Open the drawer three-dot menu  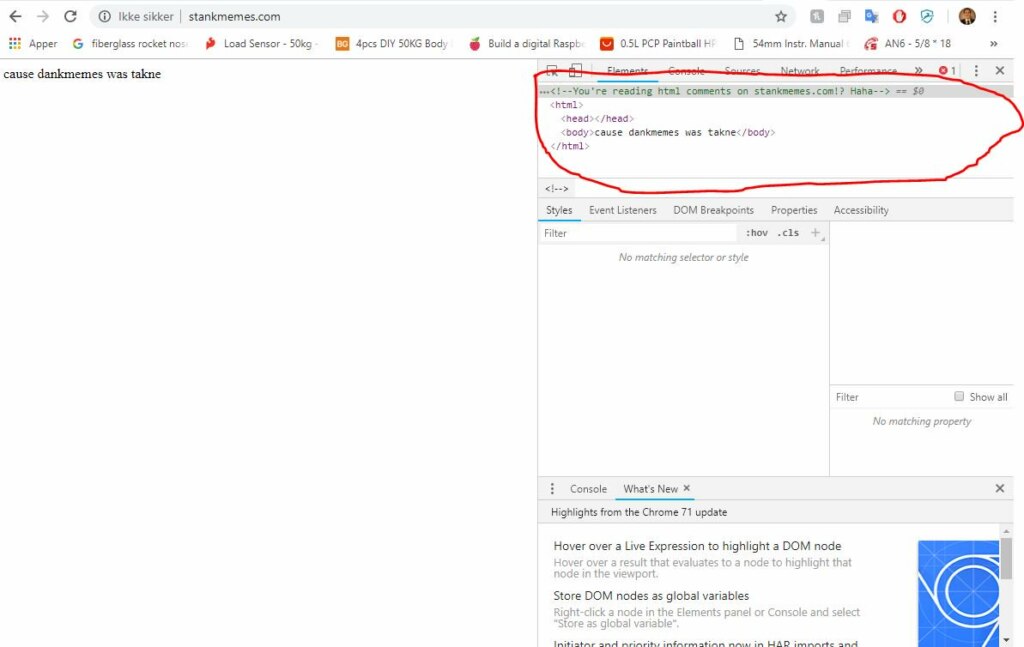[x=552, y=488]
